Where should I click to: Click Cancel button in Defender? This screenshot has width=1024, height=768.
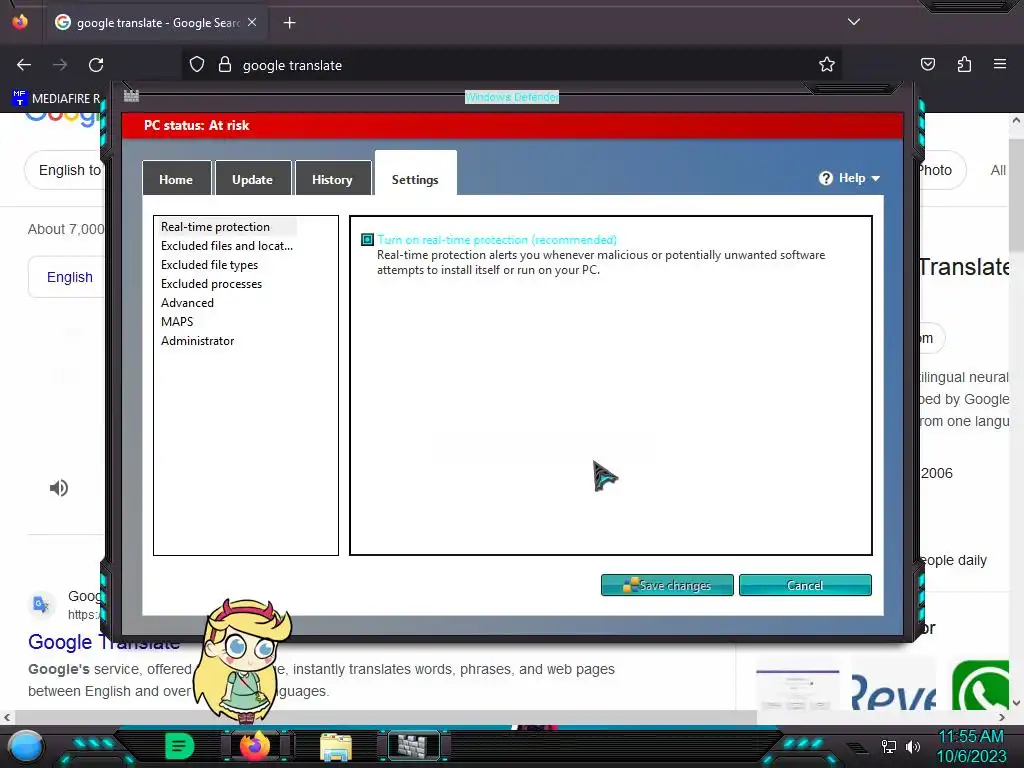[x=805, y=585]
